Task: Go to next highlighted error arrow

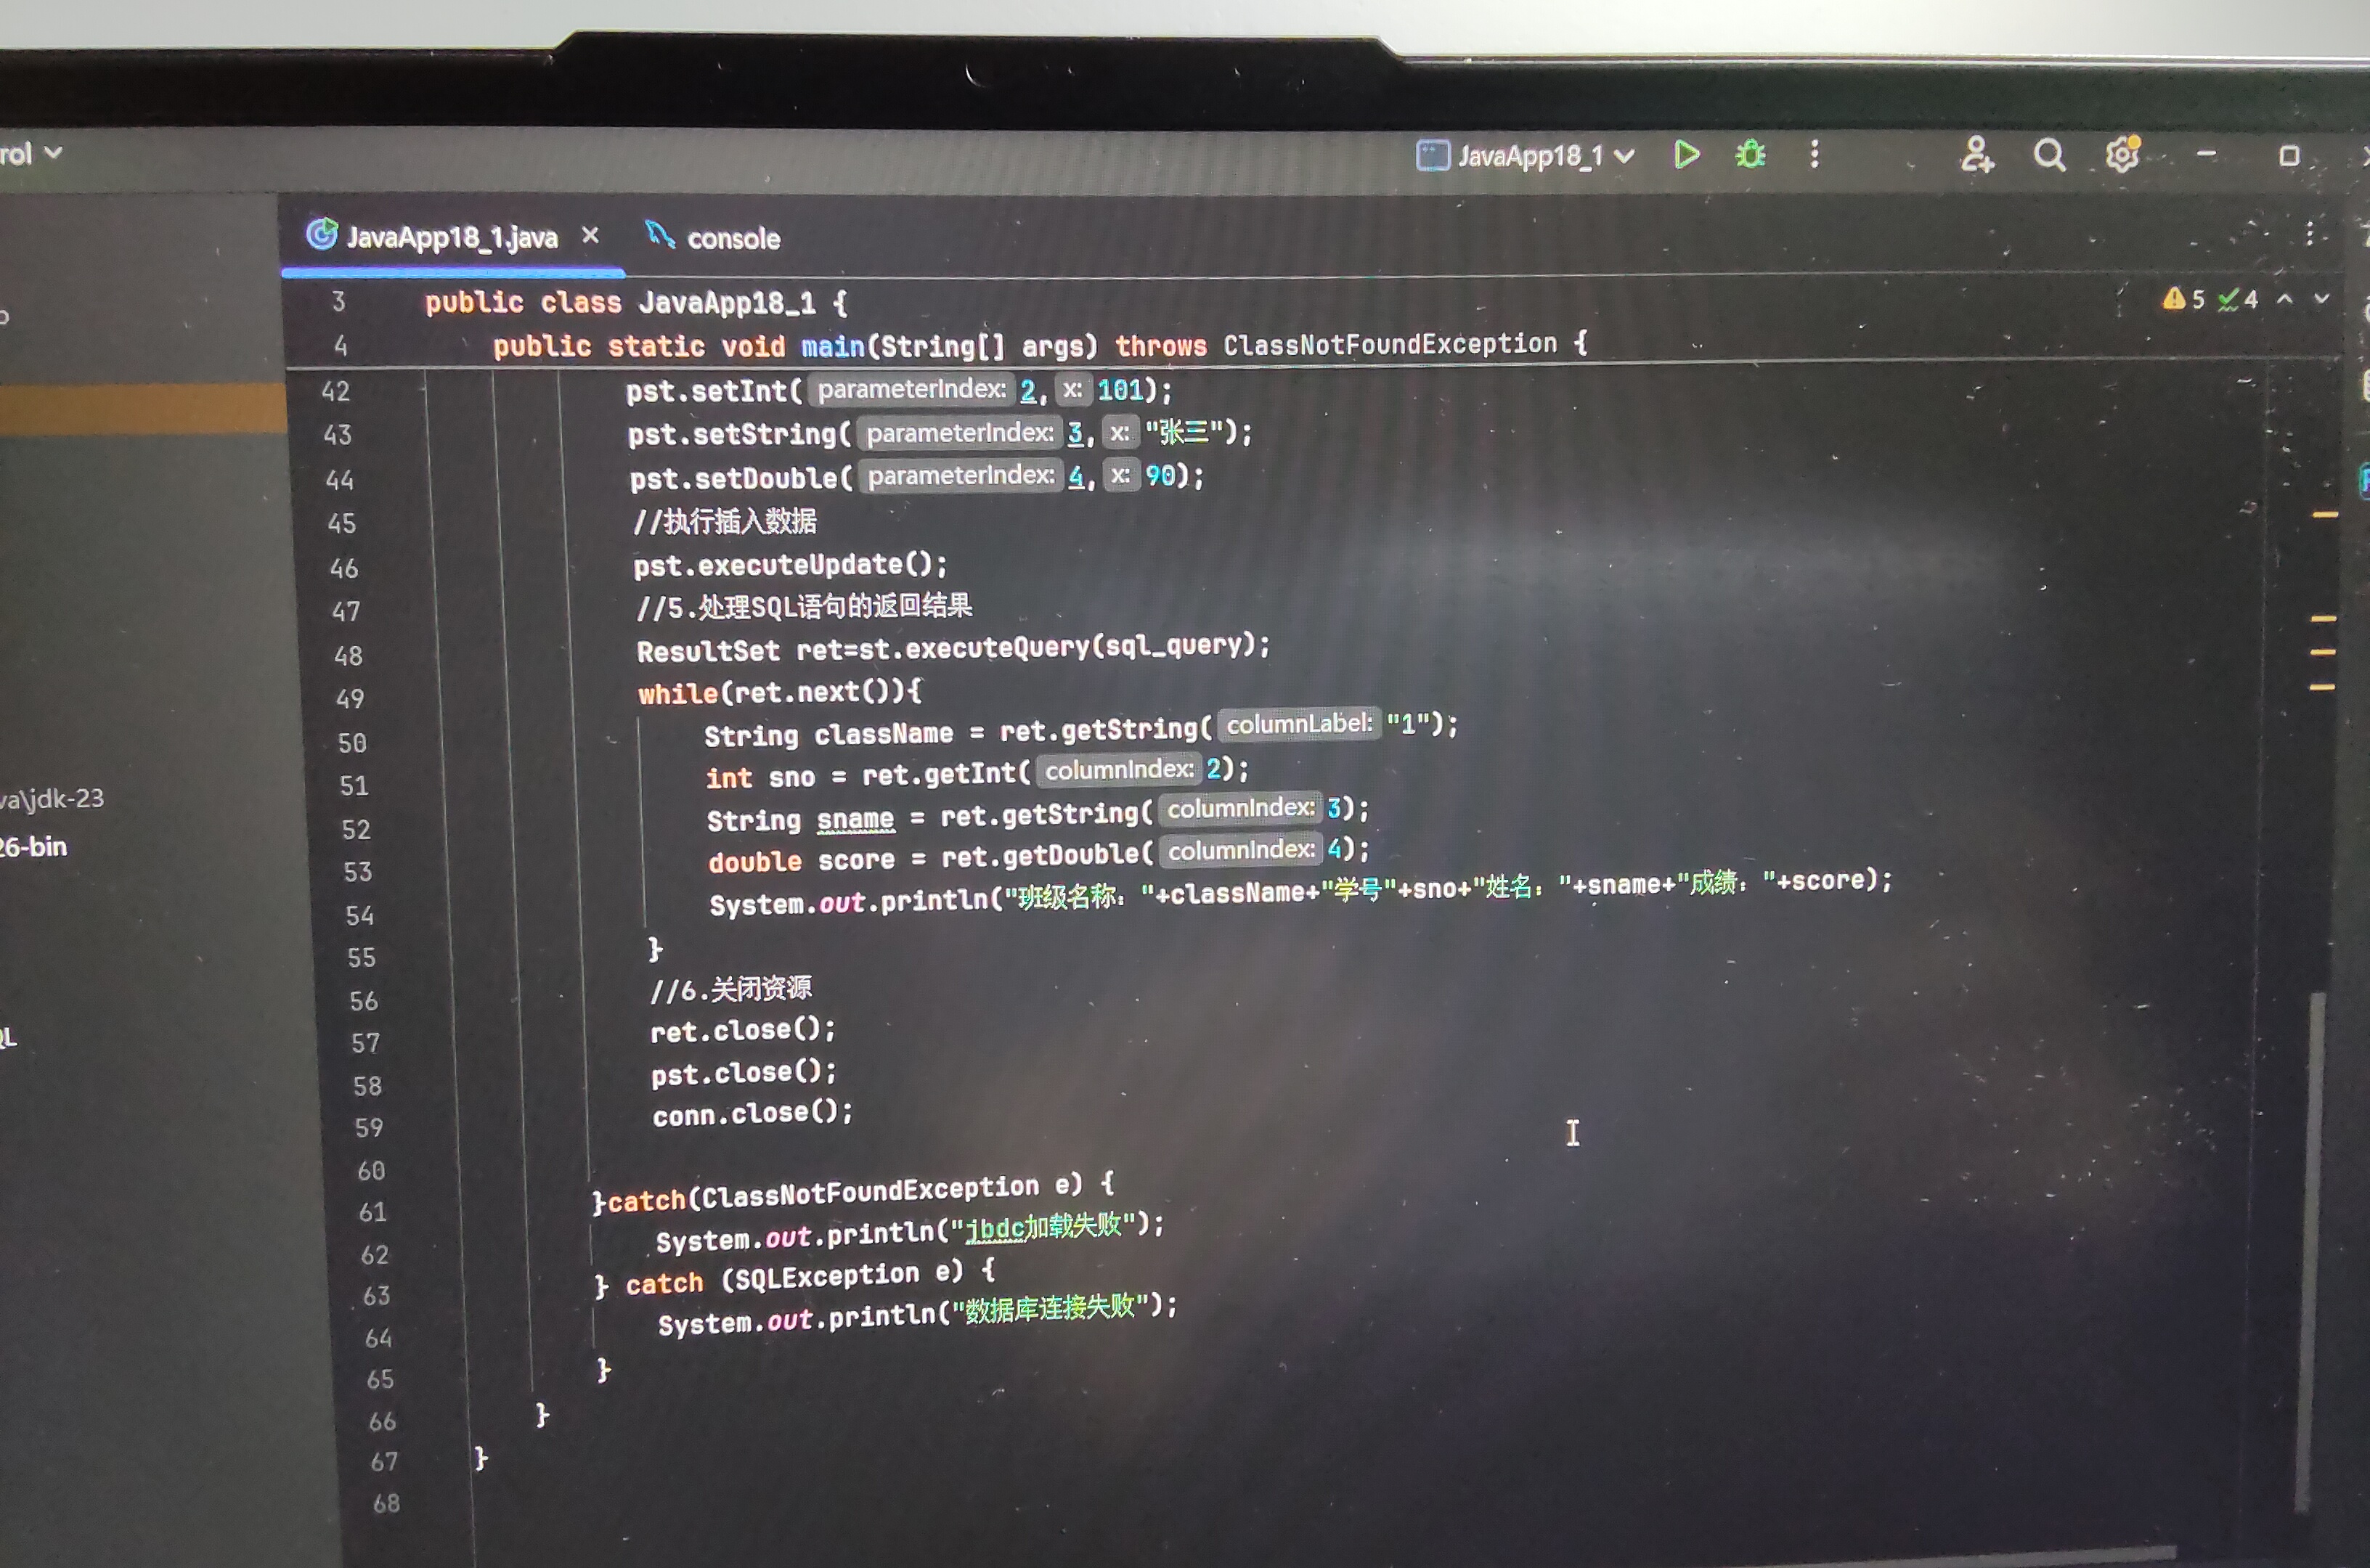Action: click(2322, 299)
